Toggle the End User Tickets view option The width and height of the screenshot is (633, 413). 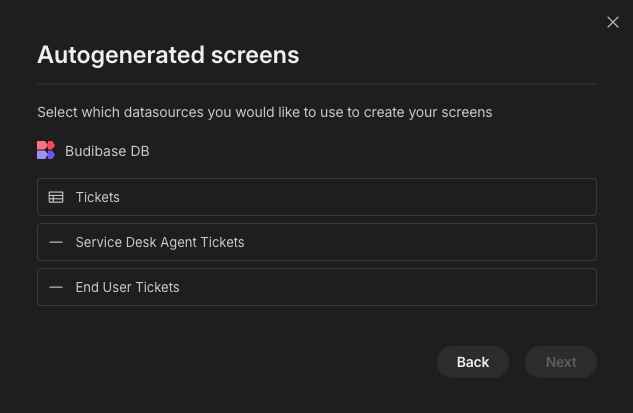(x=317, y=287)
